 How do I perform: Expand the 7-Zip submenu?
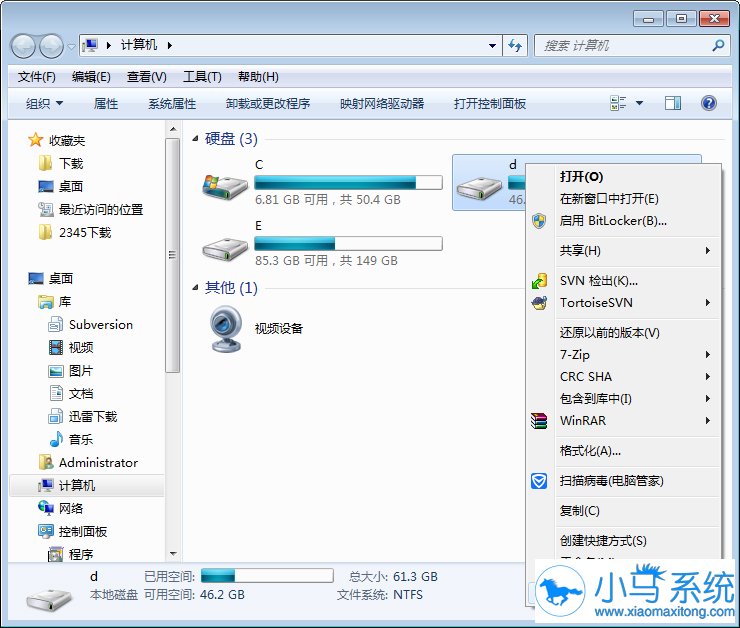click(x=708, y=354)
